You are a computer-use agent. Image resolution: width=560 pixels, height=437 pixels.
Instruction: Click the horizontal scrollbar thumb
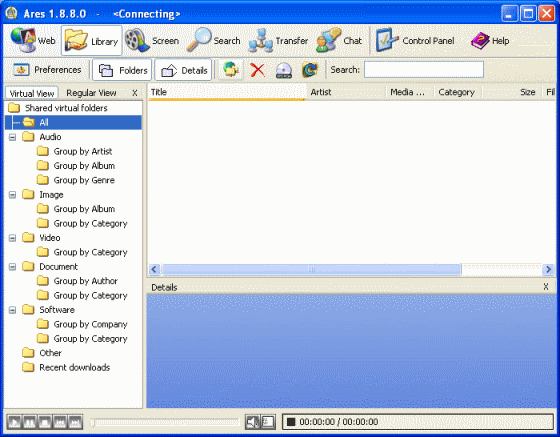tap(311, 269)
